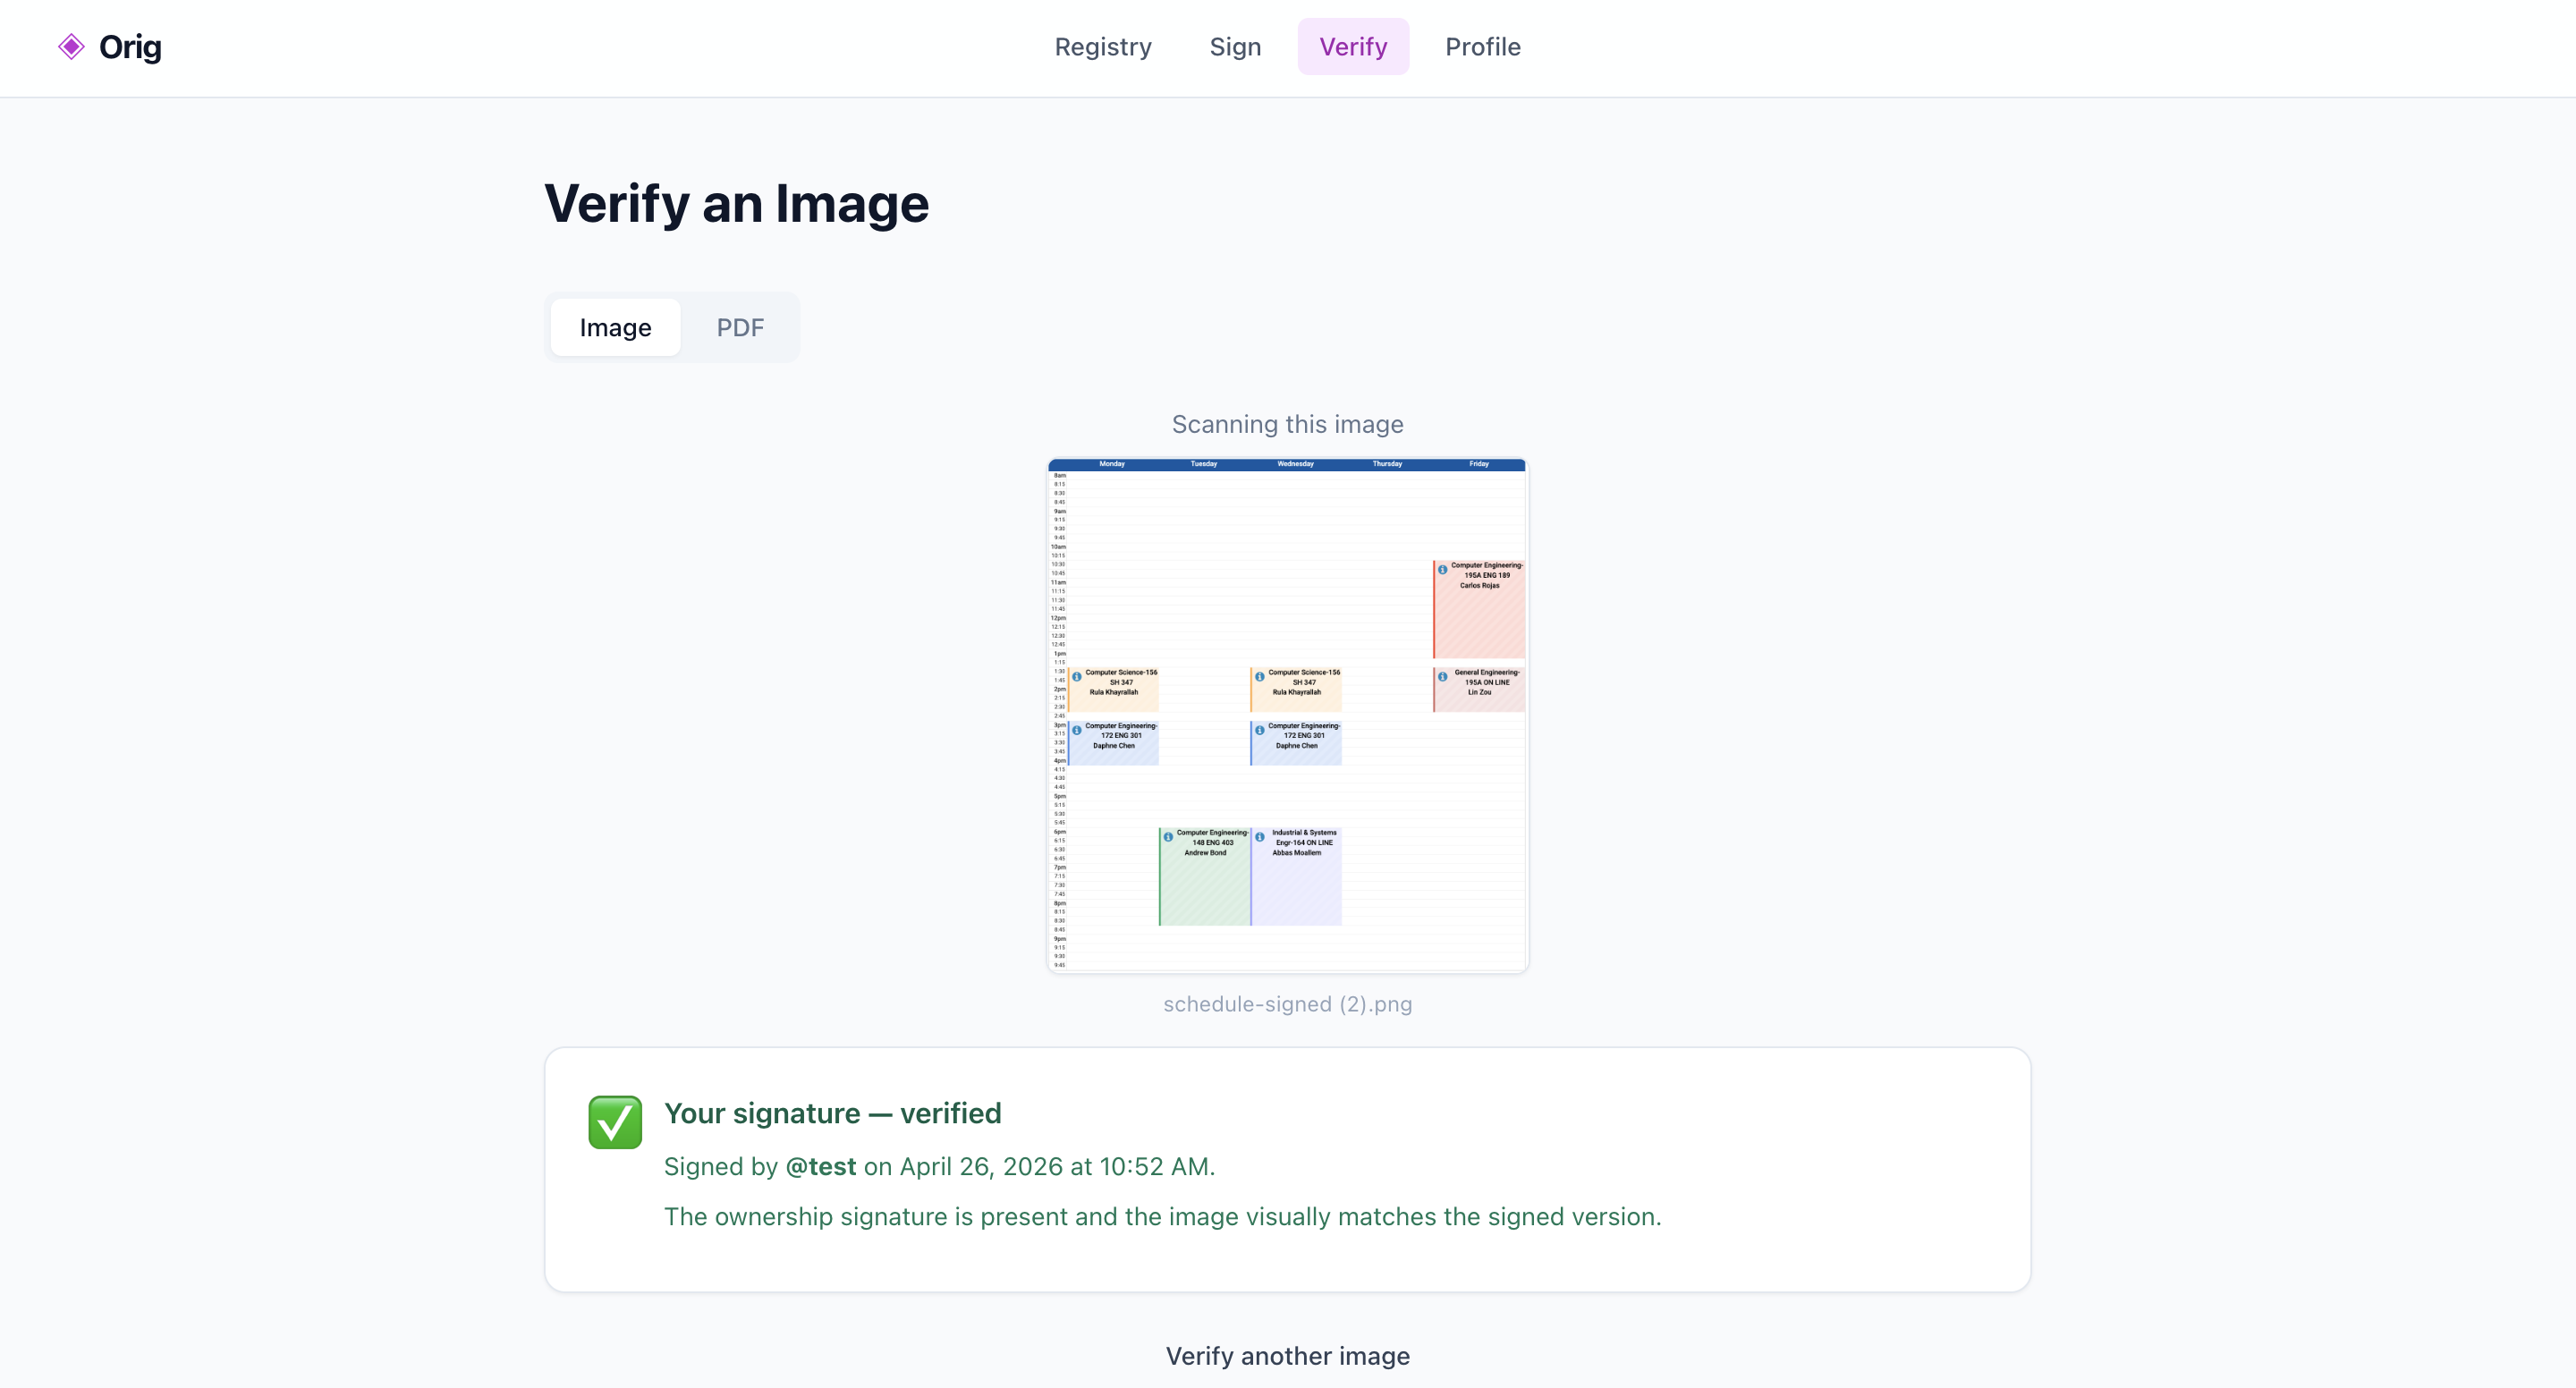The height and width of the screenshot is (1388, 2576).
Task: Click info icon on Computer Engineering-148 block
Action: click(1168, 837)
